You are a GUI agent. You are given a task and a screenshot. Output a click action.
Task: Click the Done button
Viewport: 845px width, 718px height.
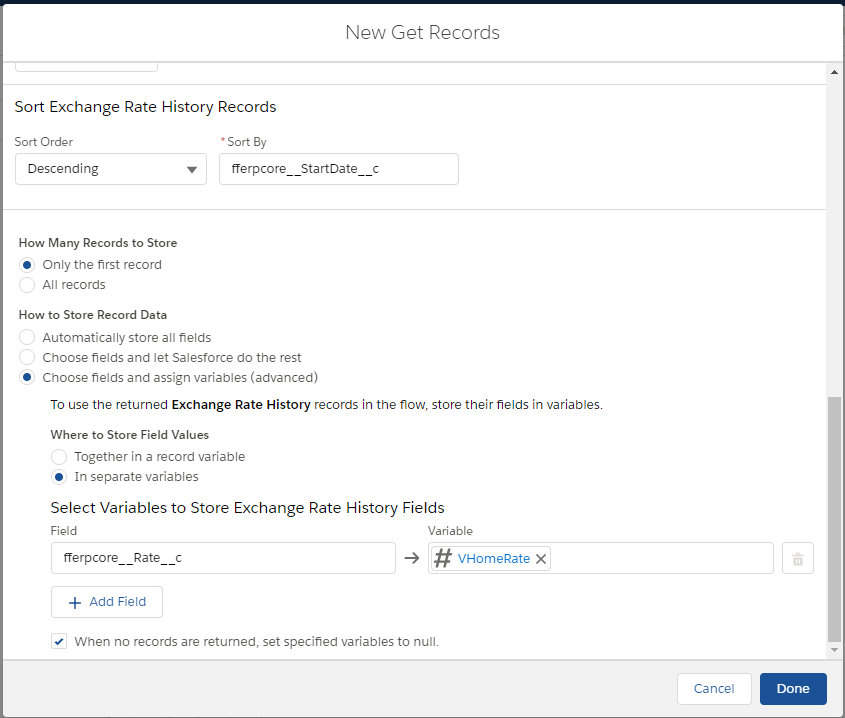pos(792,689)
